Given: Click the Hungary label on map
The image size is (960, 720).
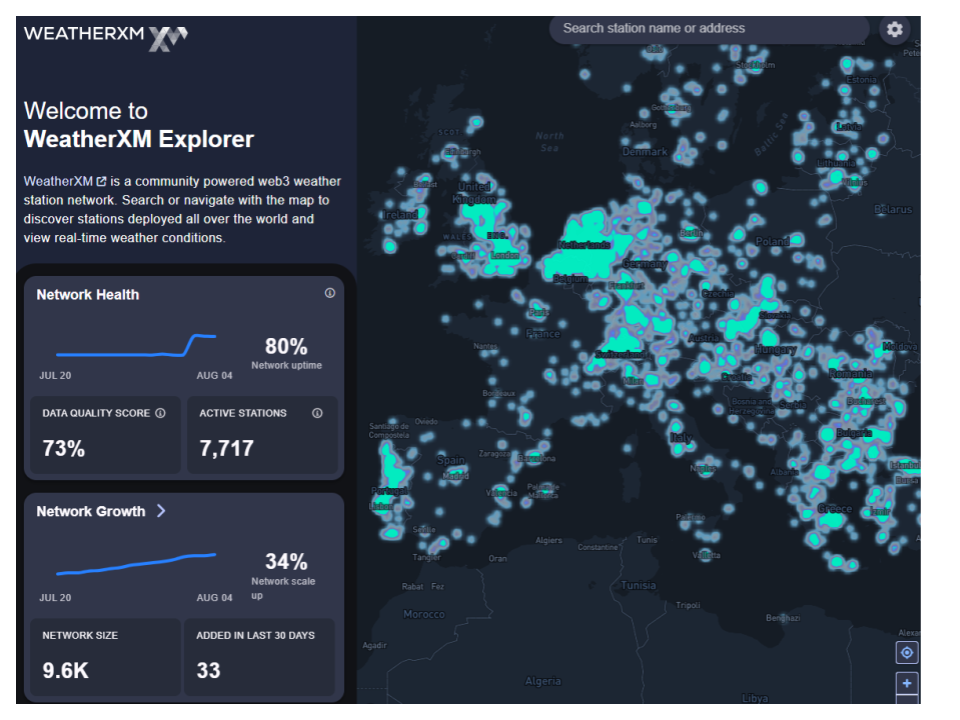Looking at the screenshot, I should coord(775,350).
